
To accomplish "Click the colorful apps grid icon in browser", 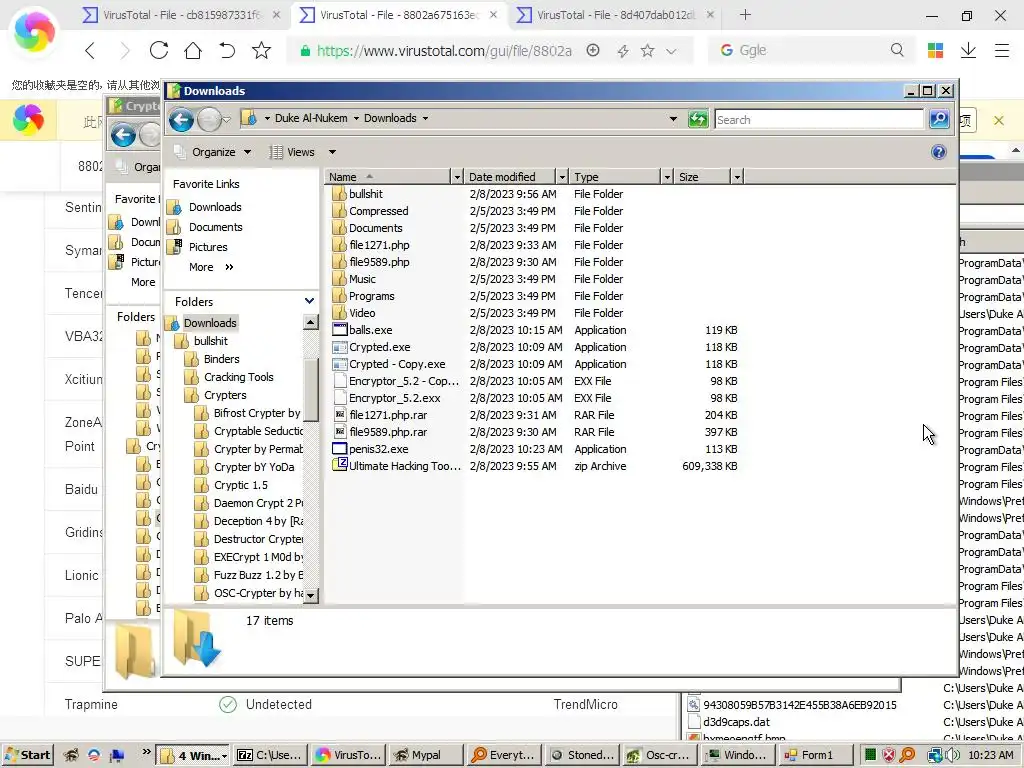I will 935,50.
